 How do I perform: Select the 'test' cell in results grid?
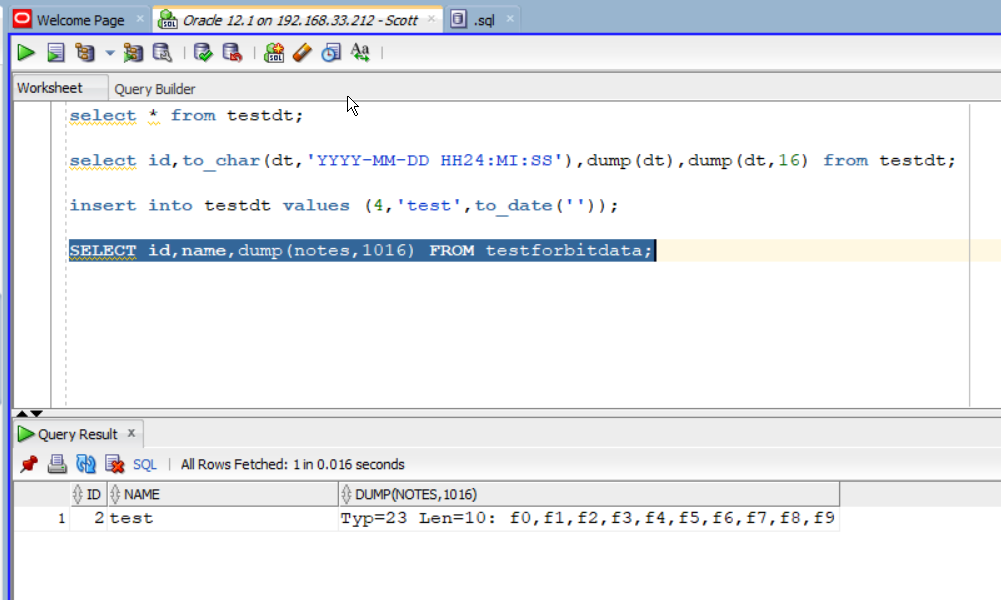(x=131, y=518)
